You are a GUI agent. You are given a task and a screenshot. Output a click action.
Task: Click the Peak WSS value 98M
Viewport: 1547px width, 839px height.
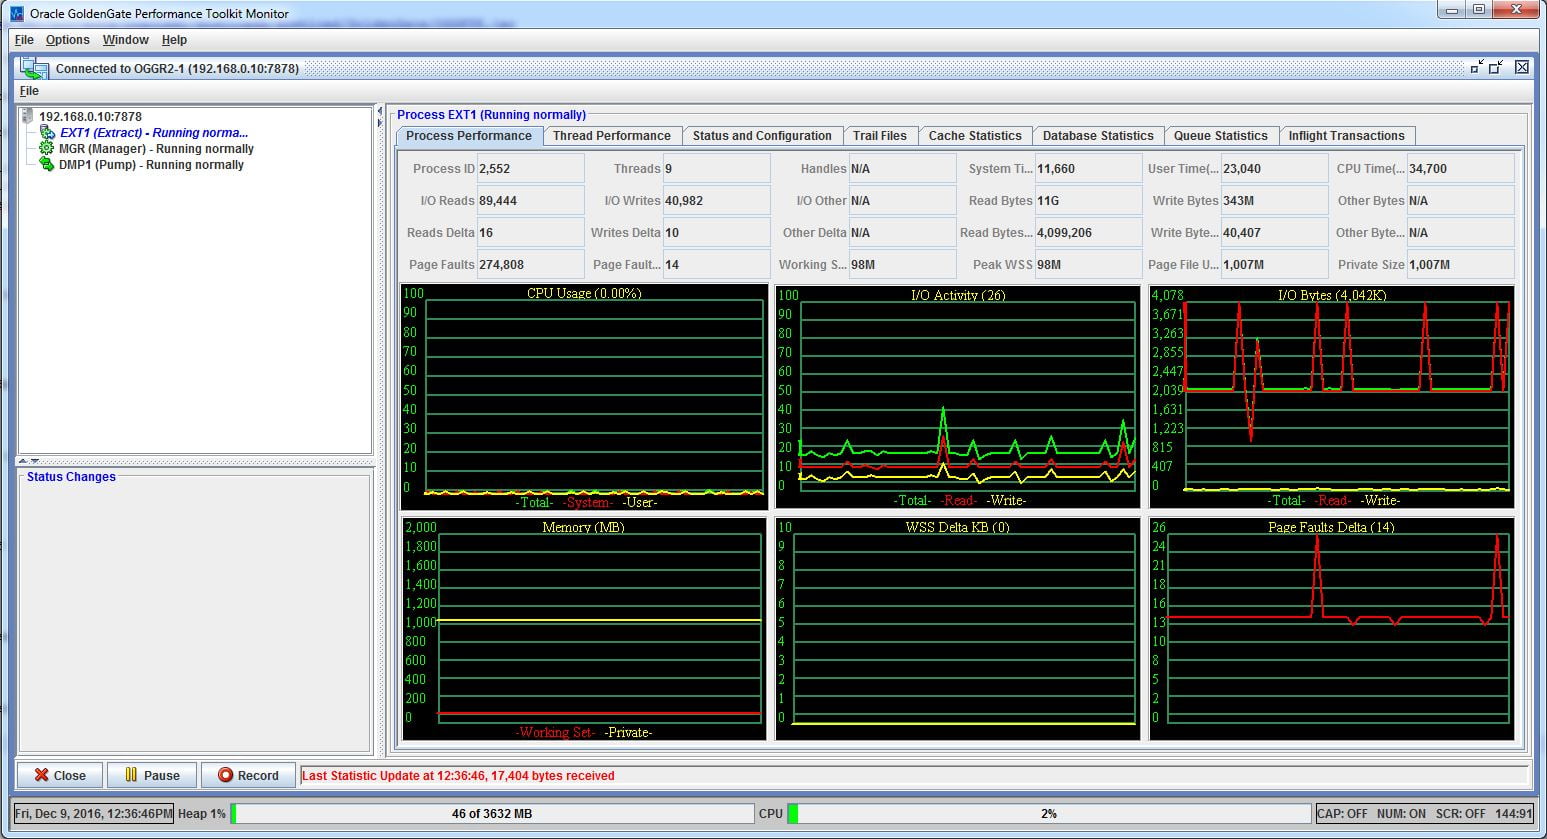pyautogui.click(x=1088, y=265)
